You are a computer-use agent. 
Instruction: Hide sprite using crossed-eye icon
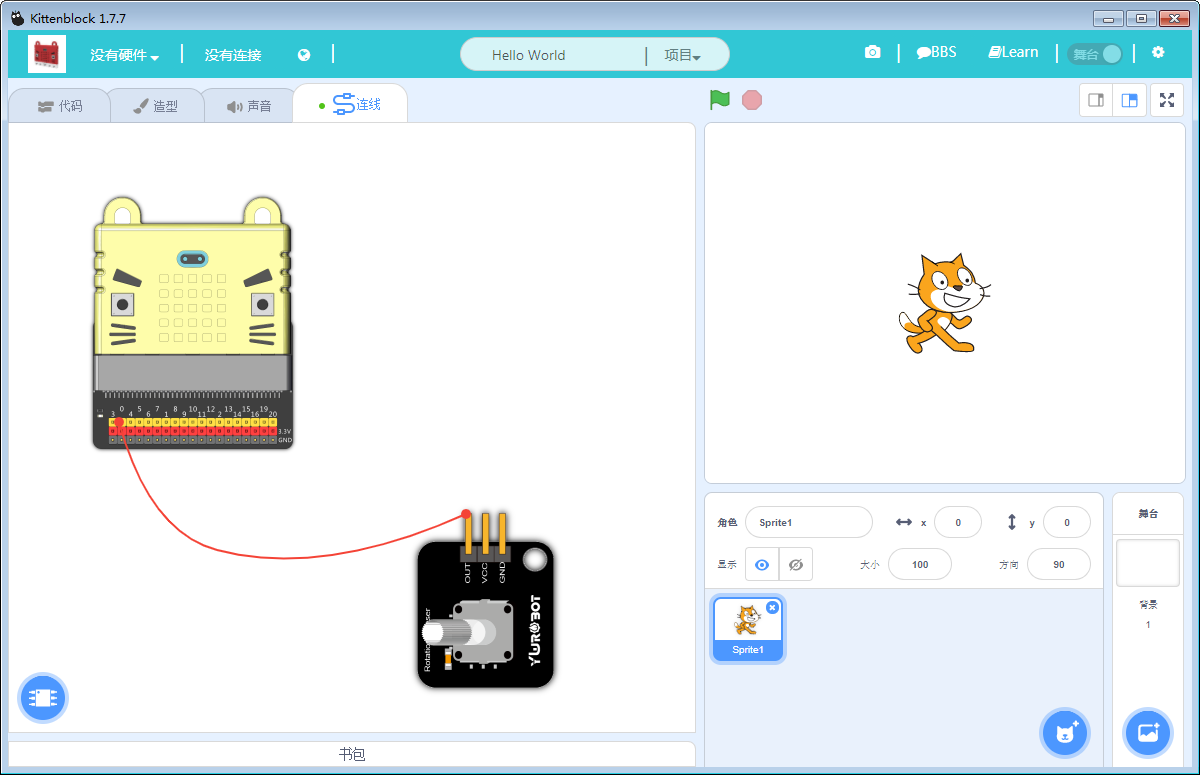(796, 565)
